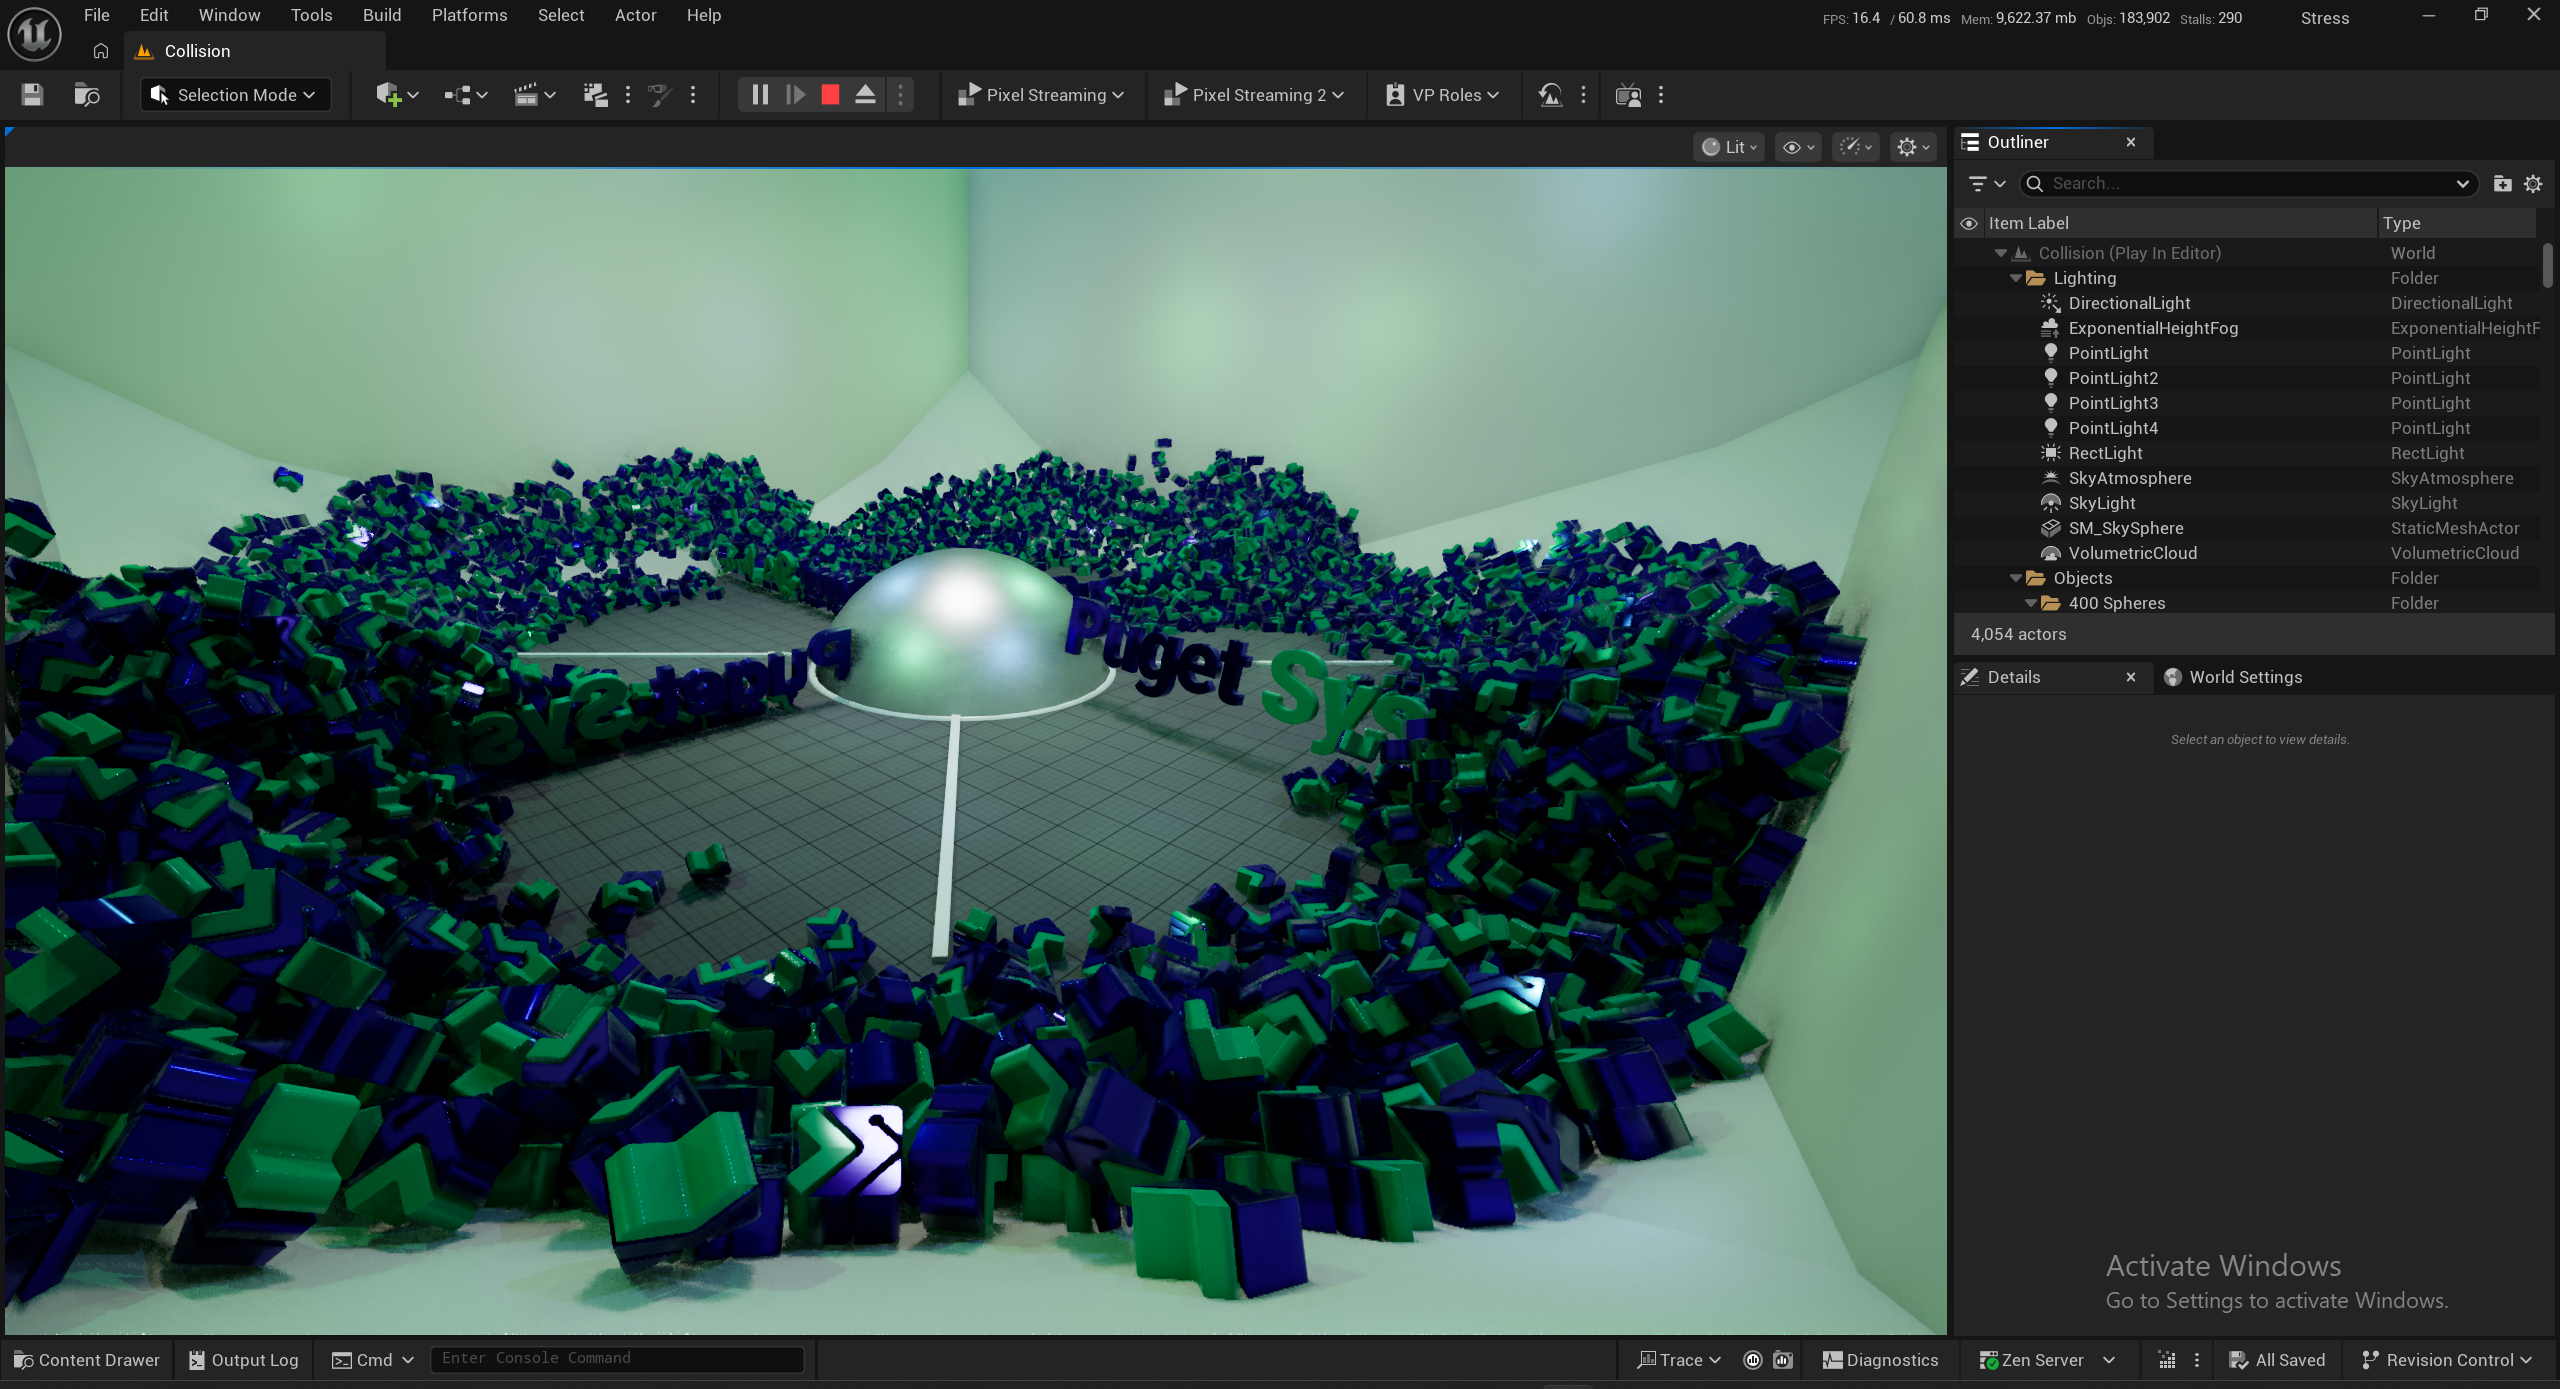2560x1389 pixels.
Task: Open the Outliner filter dropdown
Action: 1987,184
